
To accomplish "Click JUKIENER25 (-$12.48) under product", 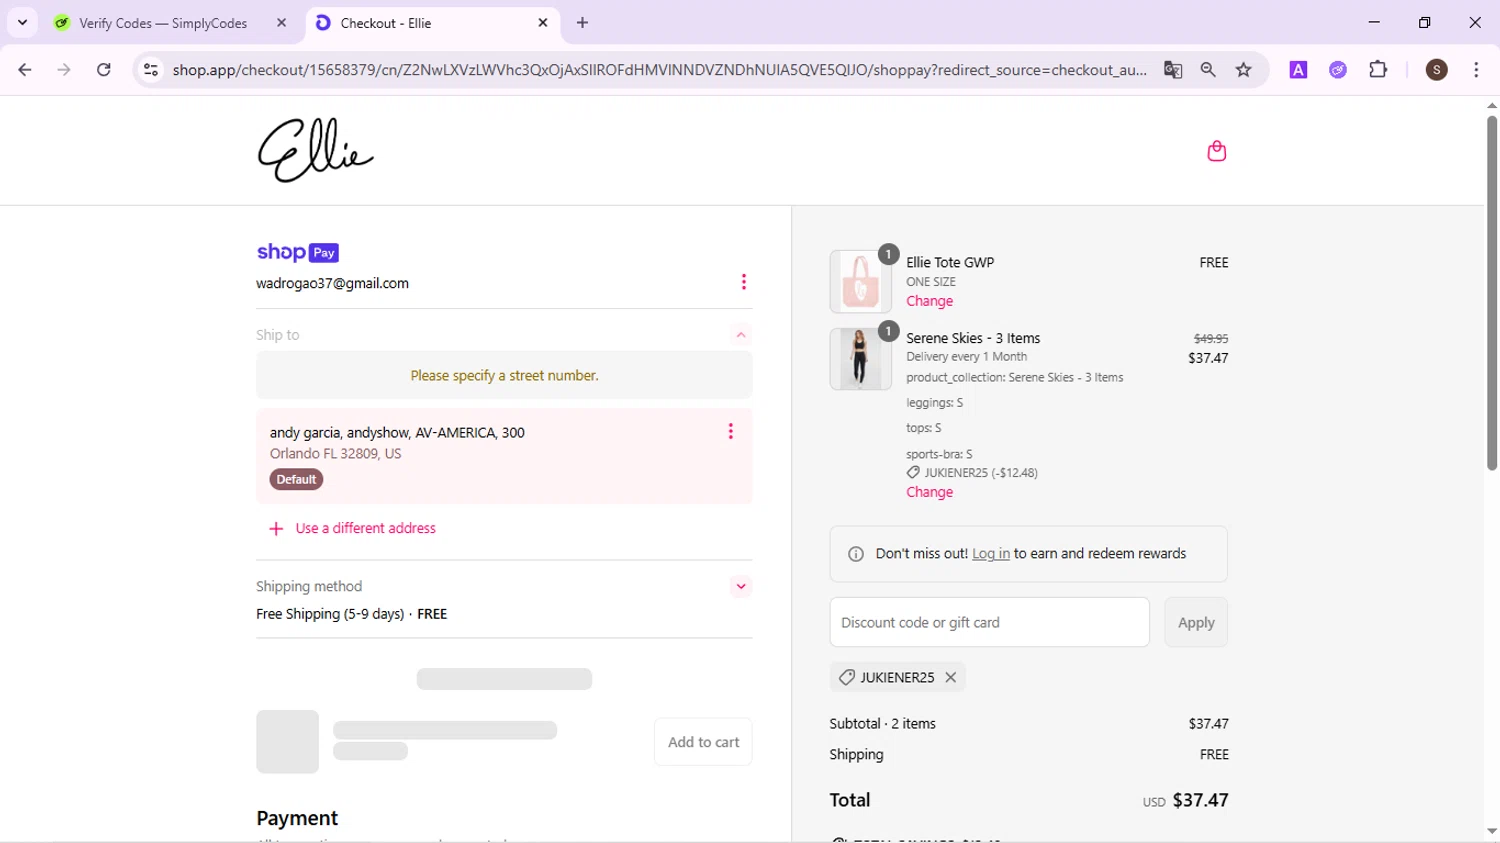I will coord(980,473).
